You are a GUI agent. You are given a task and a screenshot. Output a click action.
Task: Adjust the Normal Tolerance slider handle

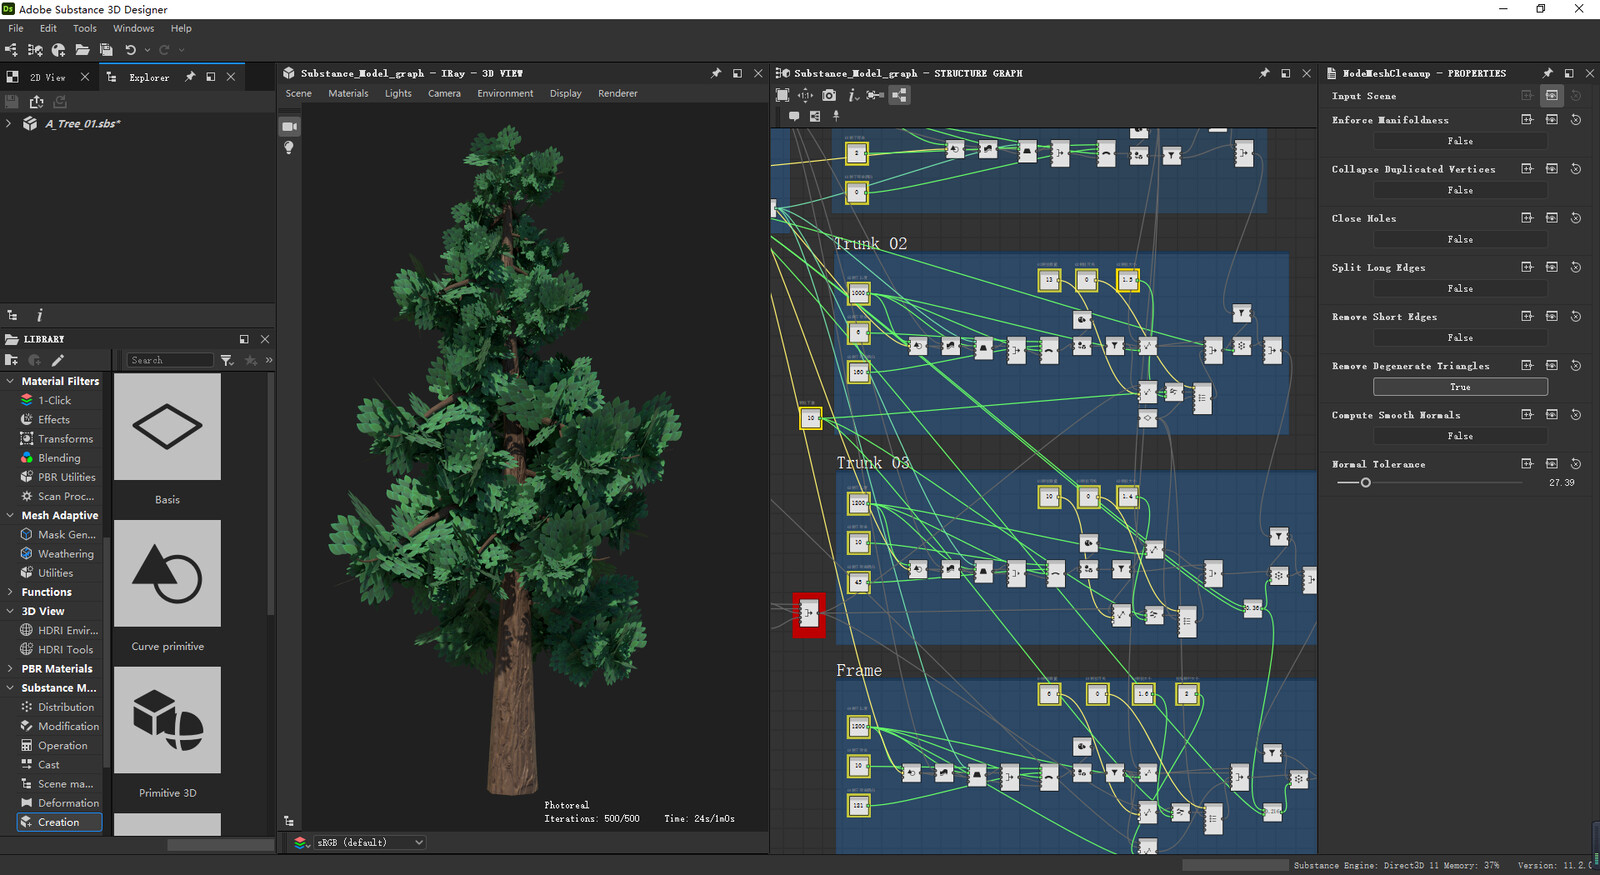1366,483
